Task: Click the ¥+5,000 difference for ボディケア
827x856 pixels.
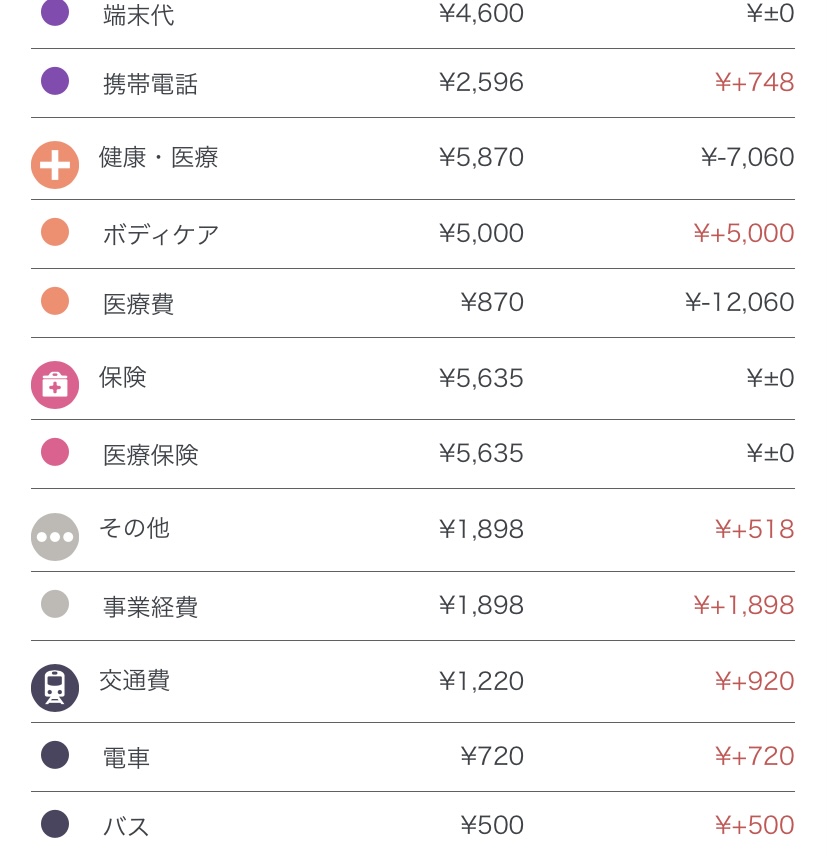Action: click(x=743, y=233)
